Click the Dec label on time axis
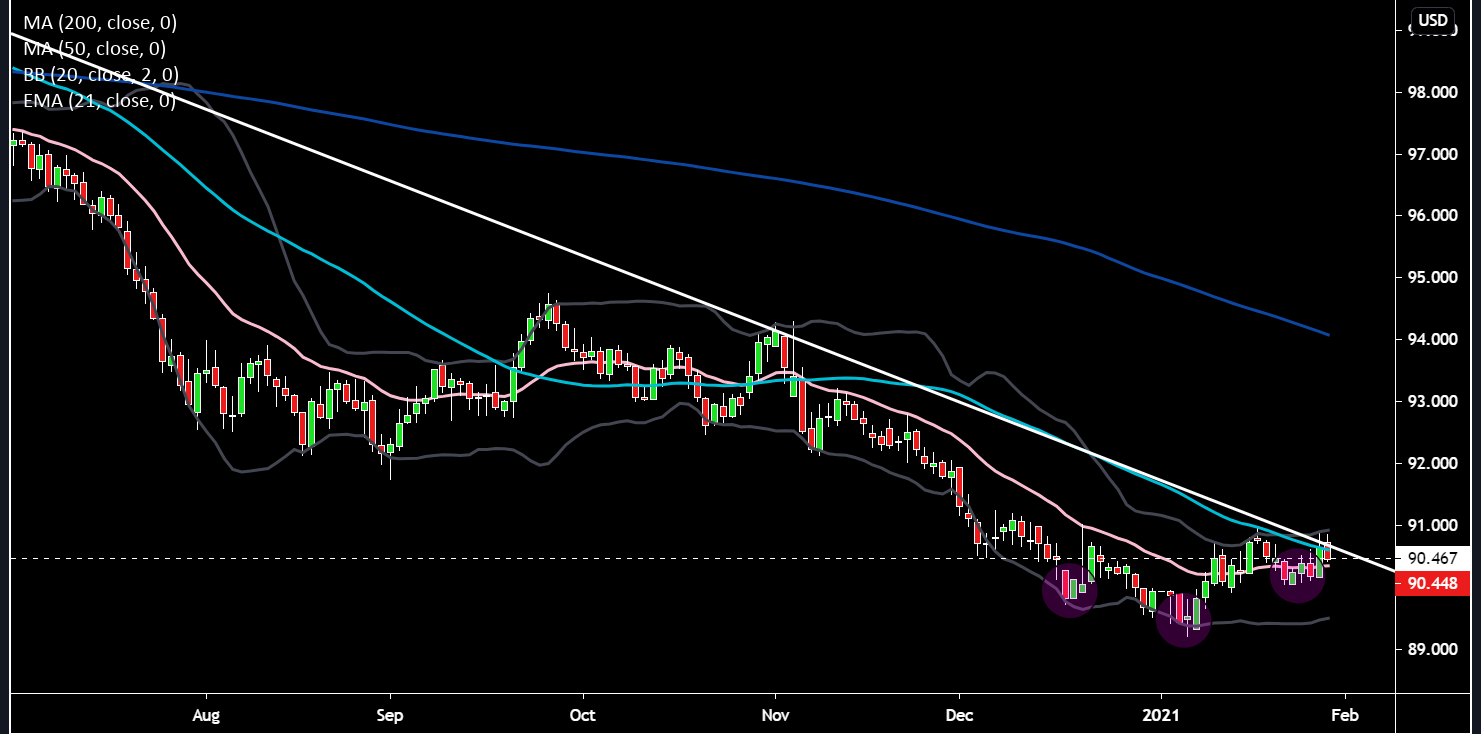This screenshot has height=734, width=1481. [x=959, y=715]
